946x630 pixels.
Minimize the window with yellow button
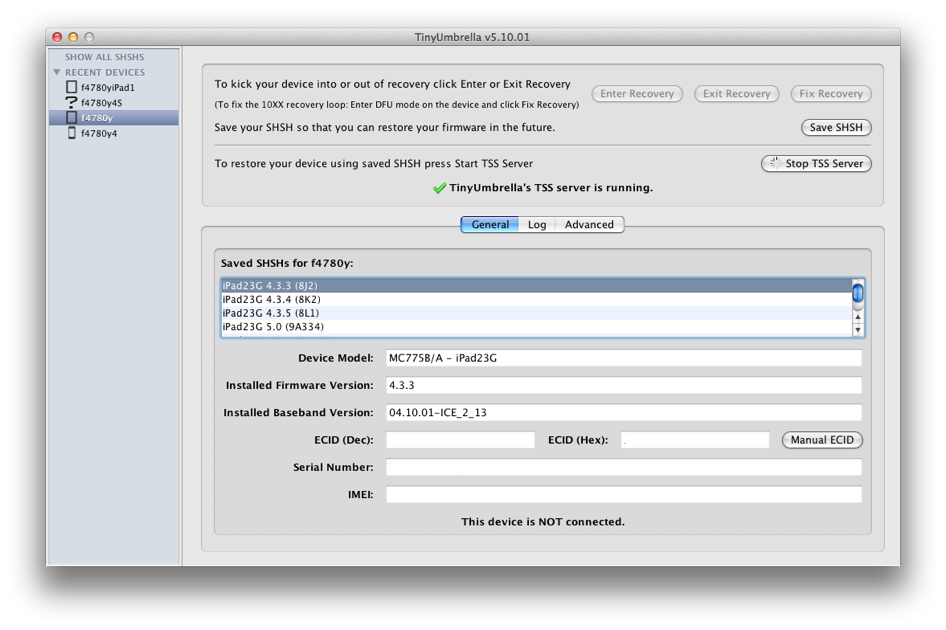point(73,37)
